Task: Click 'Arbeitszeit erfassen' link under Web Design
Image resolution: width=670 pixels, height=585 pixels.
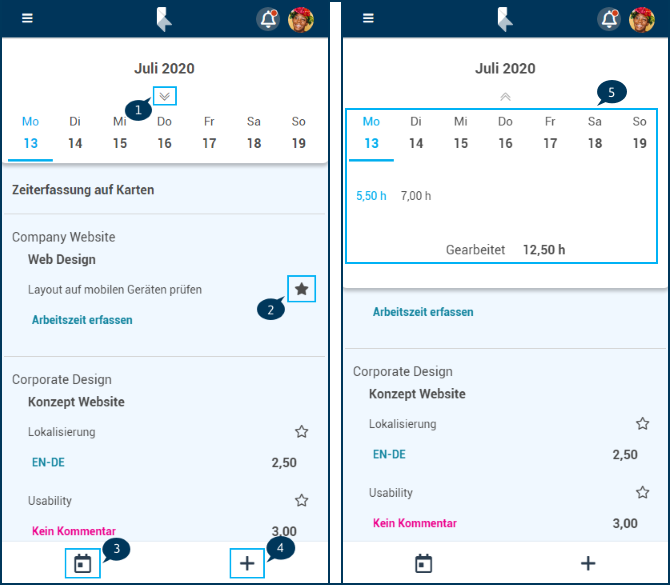Action: [82, 320]
